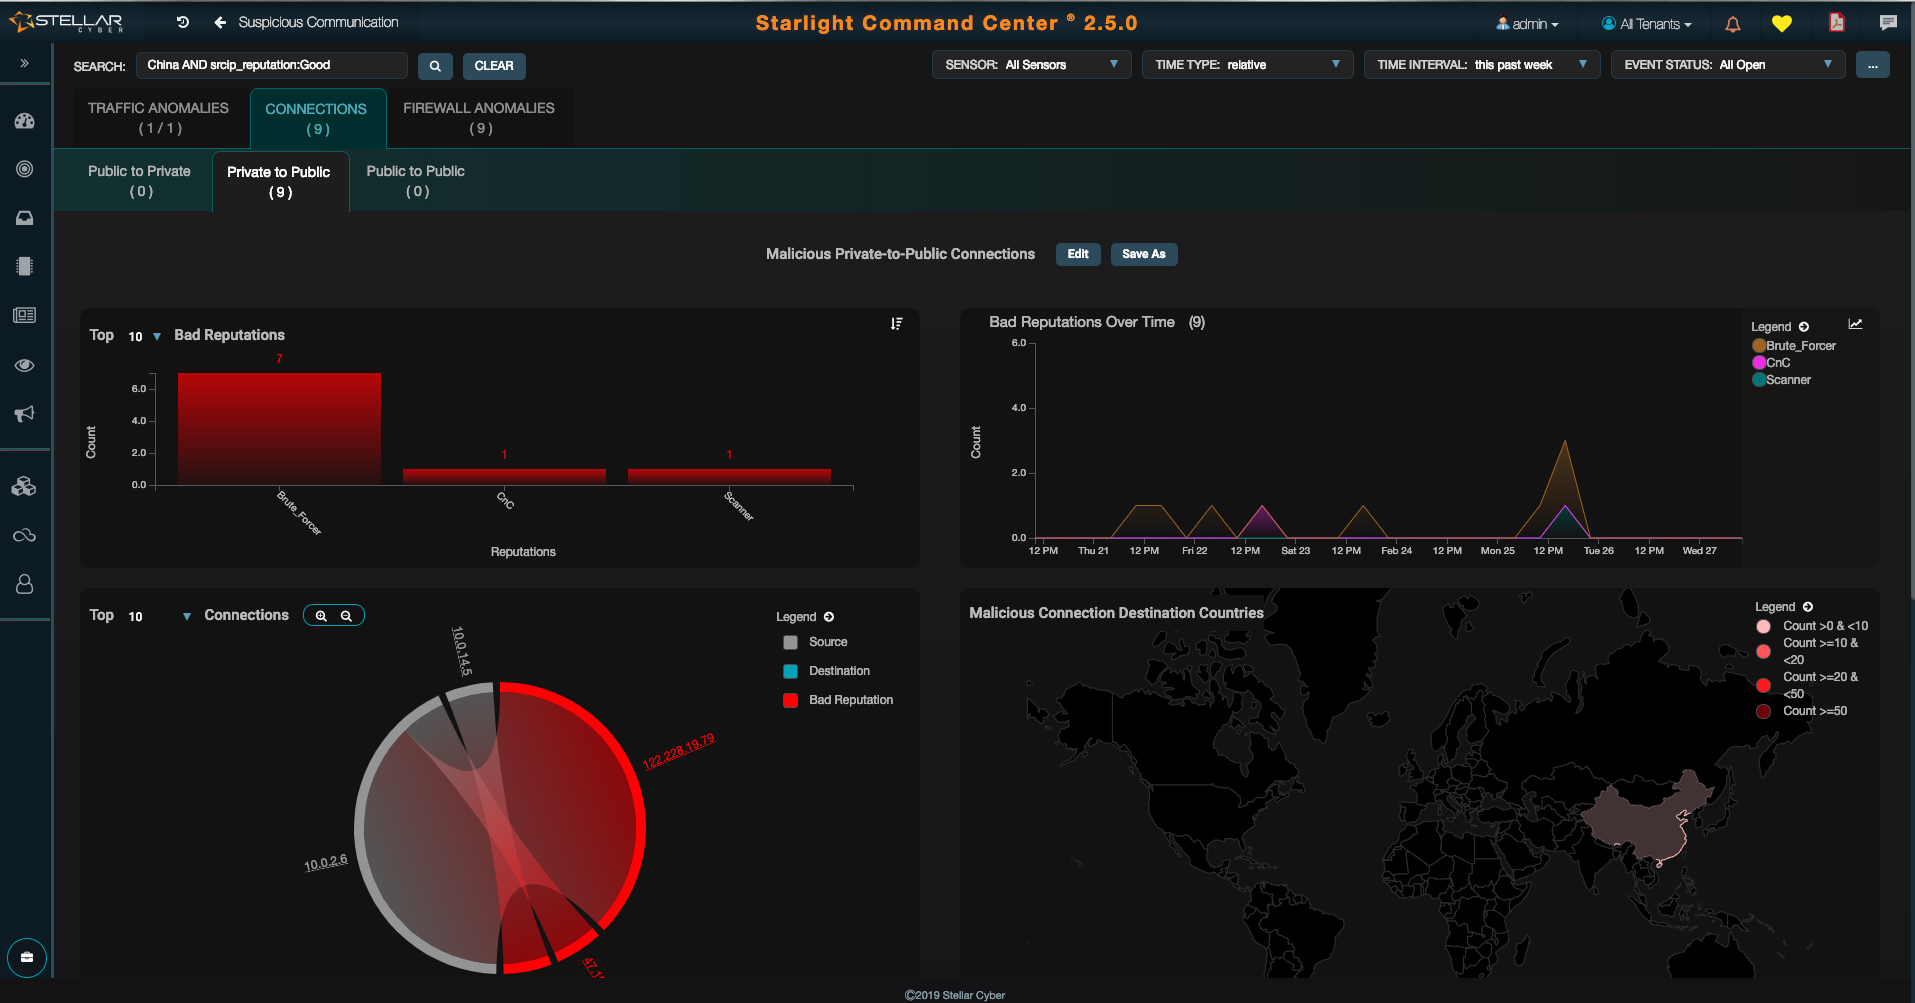This screenshot has width=1915, height=1003.
Task: Open the user profile sidebar icon
Action: pos(25,584)
